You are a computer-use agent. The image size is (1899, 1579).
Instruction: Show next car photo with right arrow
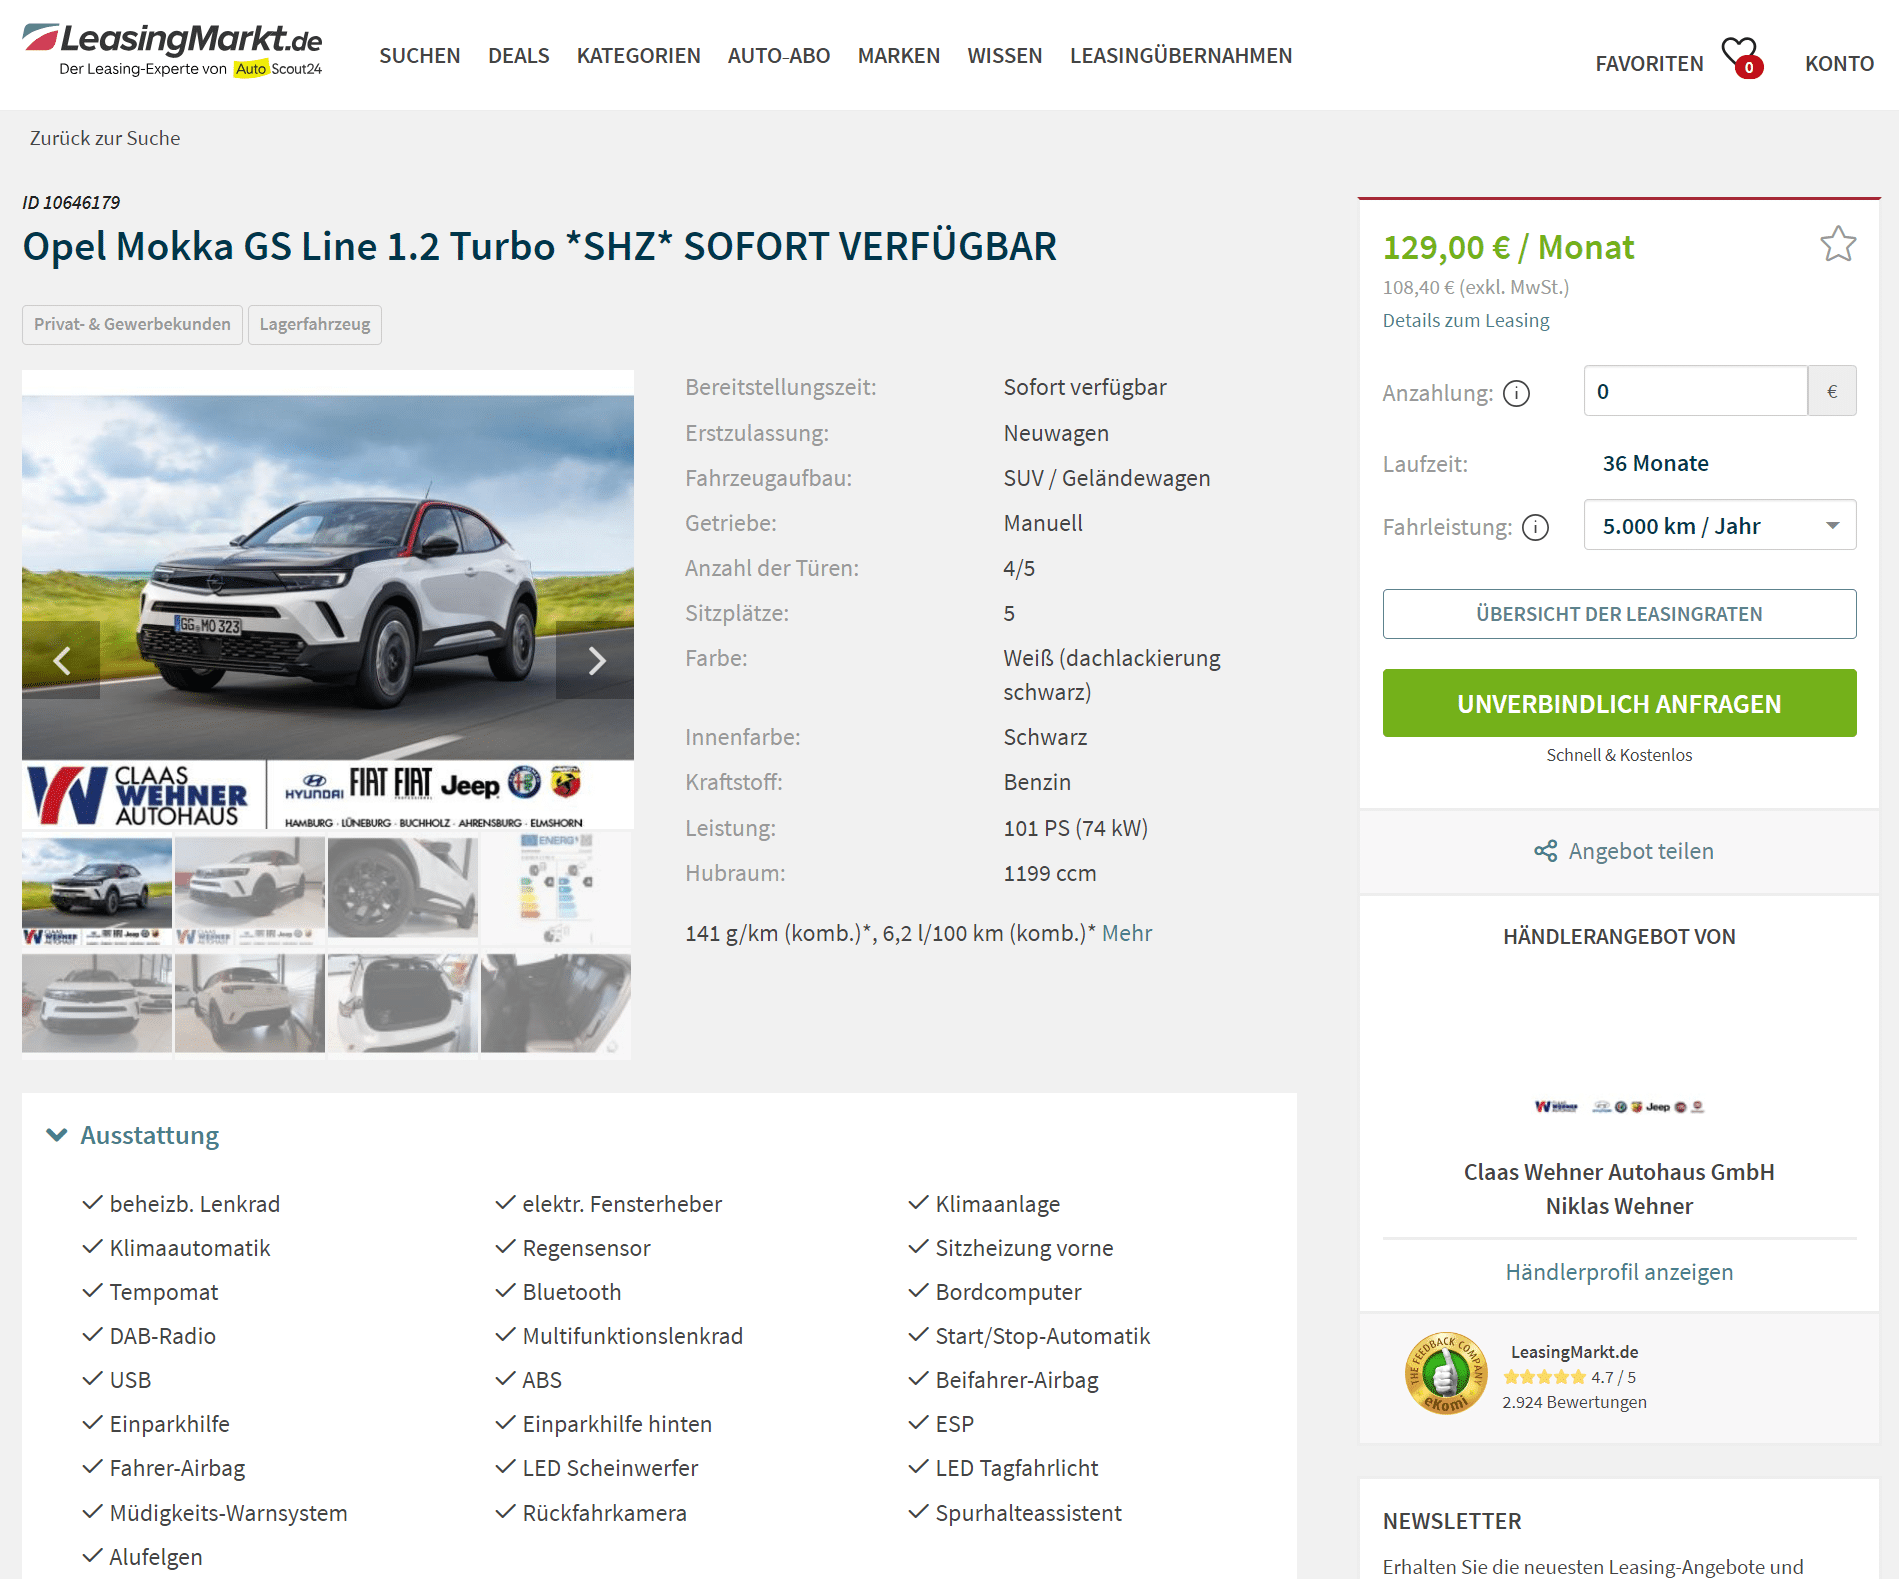(x=596, y=660)
